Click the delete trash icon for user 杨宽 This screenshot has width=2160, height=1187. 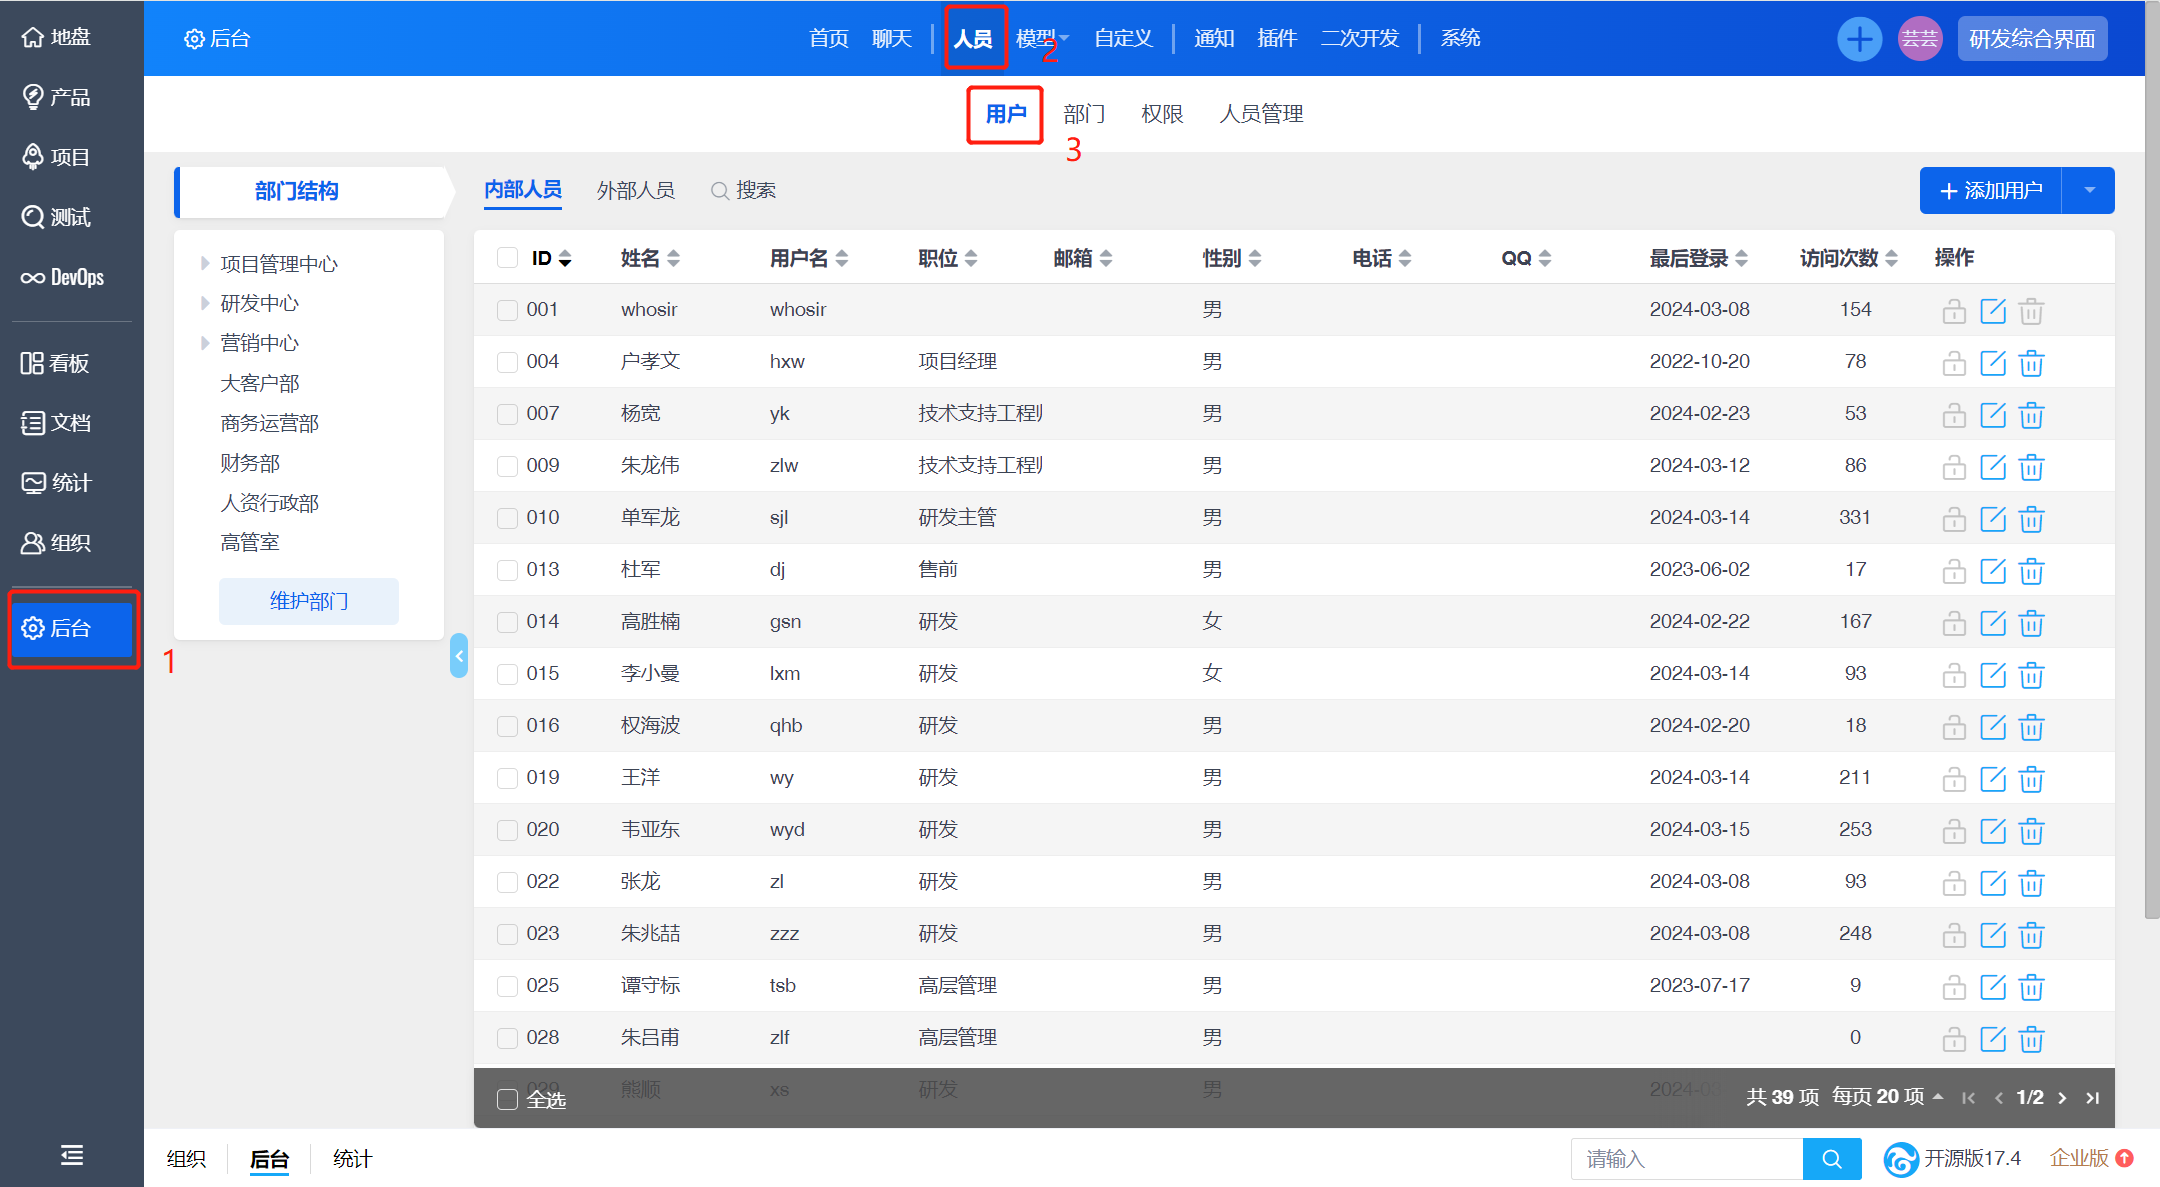tap(2030, 414)
